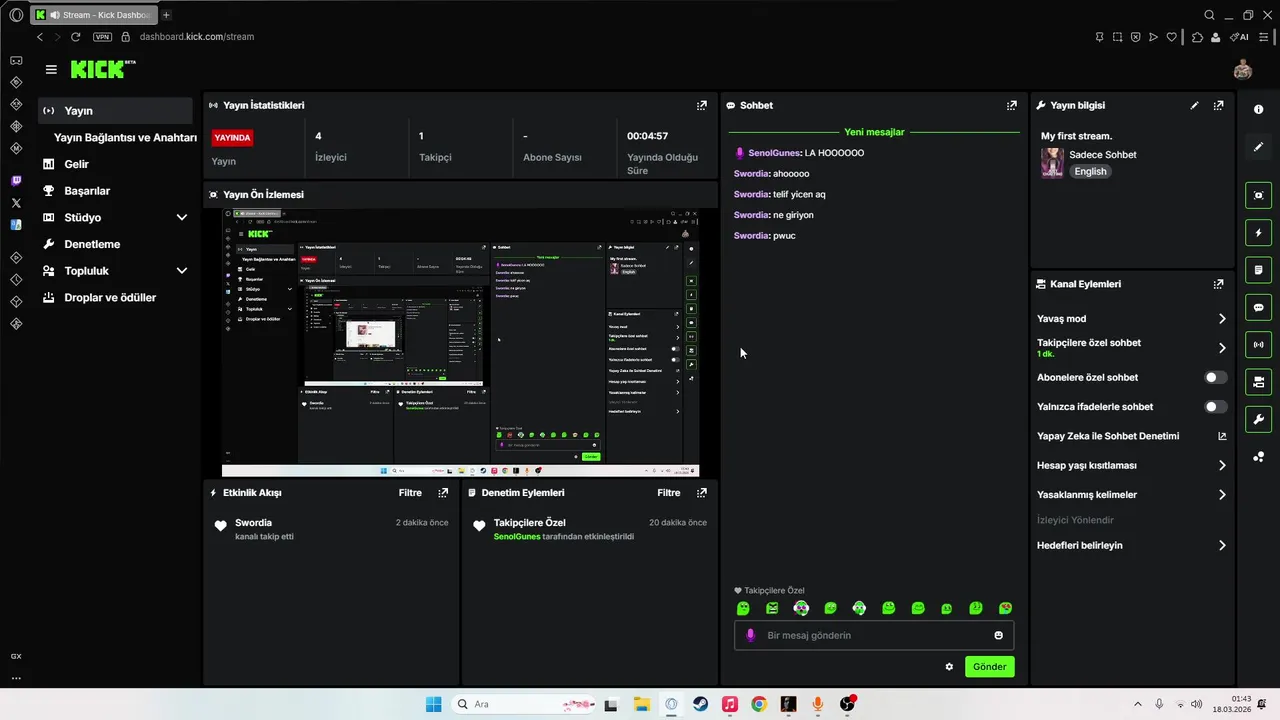This screenshot has width=1280, height=720.
Task: Toggle the broadcast signal widget icon
Action: click(x=1258, y=345)
